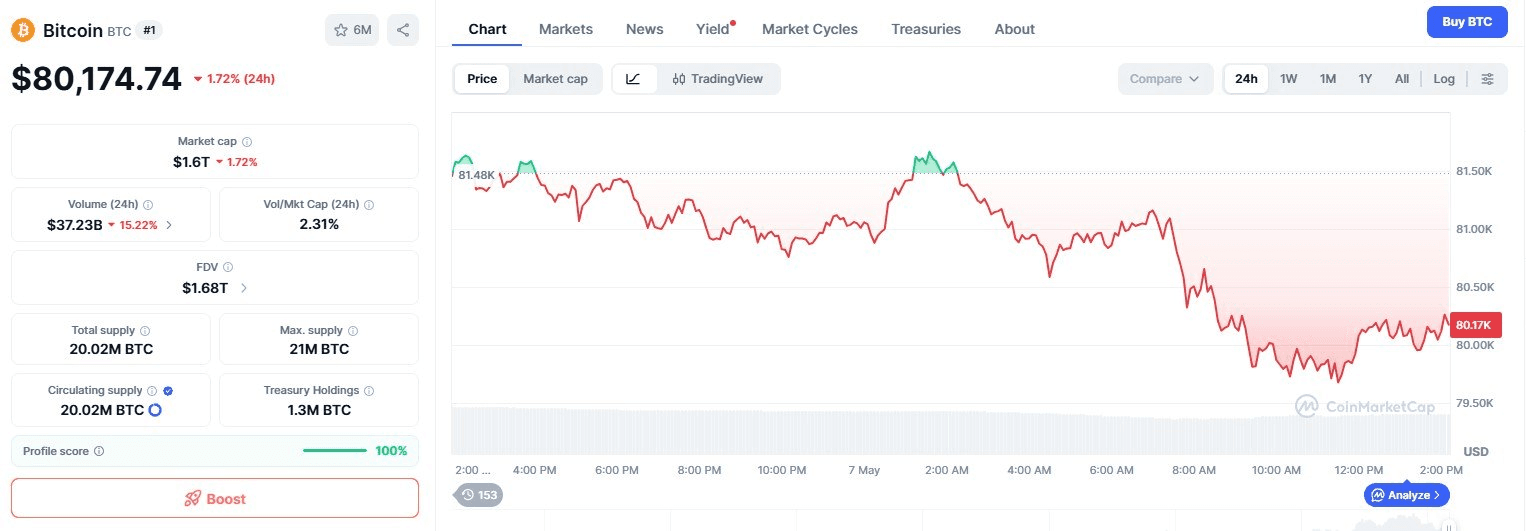Open the Treasuries tab

click(x=926, y=29)
